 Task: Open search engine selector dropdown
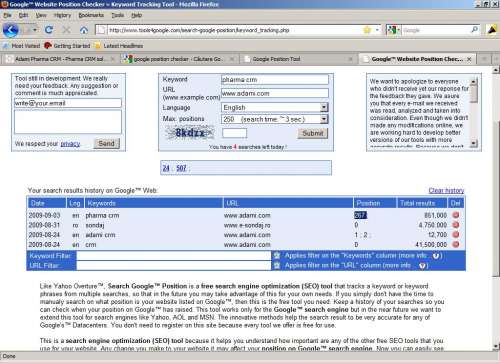pos(393,30)
